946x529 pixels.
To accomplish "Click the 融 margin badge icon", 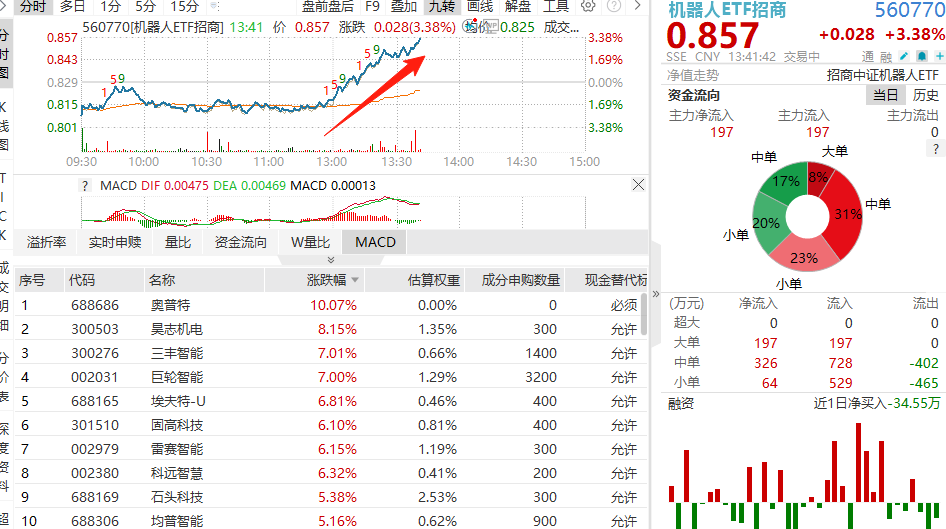I will [x=886, y=57].
